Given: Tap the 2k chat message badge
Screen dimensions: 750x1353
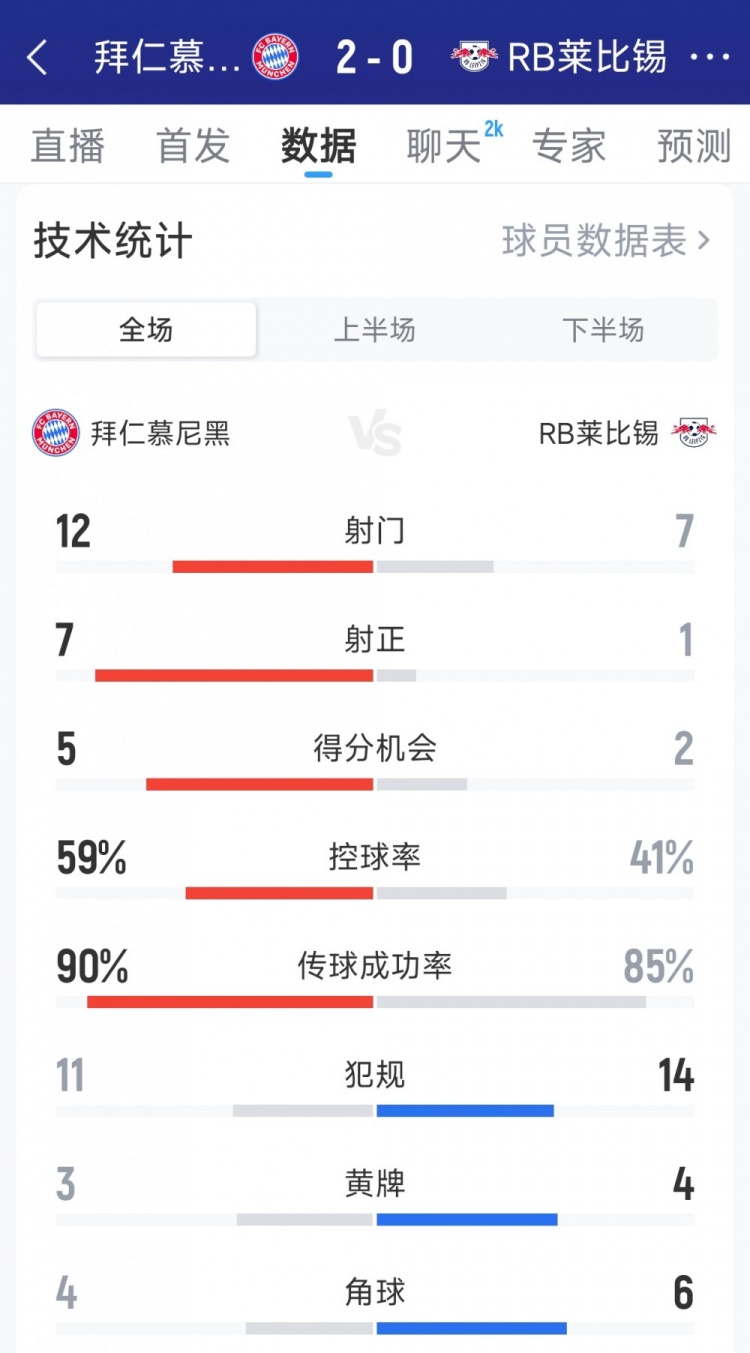Looking at the screenshot, I should (493, 129).
